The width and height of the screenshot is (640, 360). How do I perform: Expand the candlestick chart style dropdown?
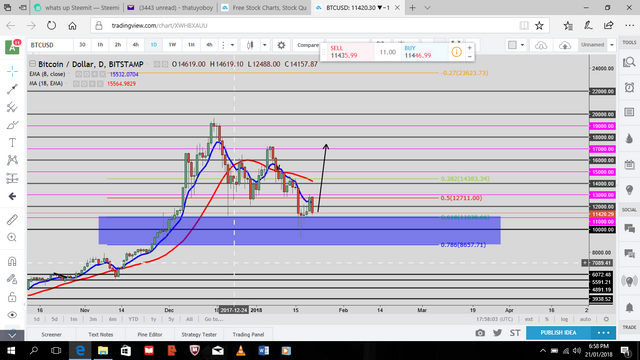pos(264,45)
